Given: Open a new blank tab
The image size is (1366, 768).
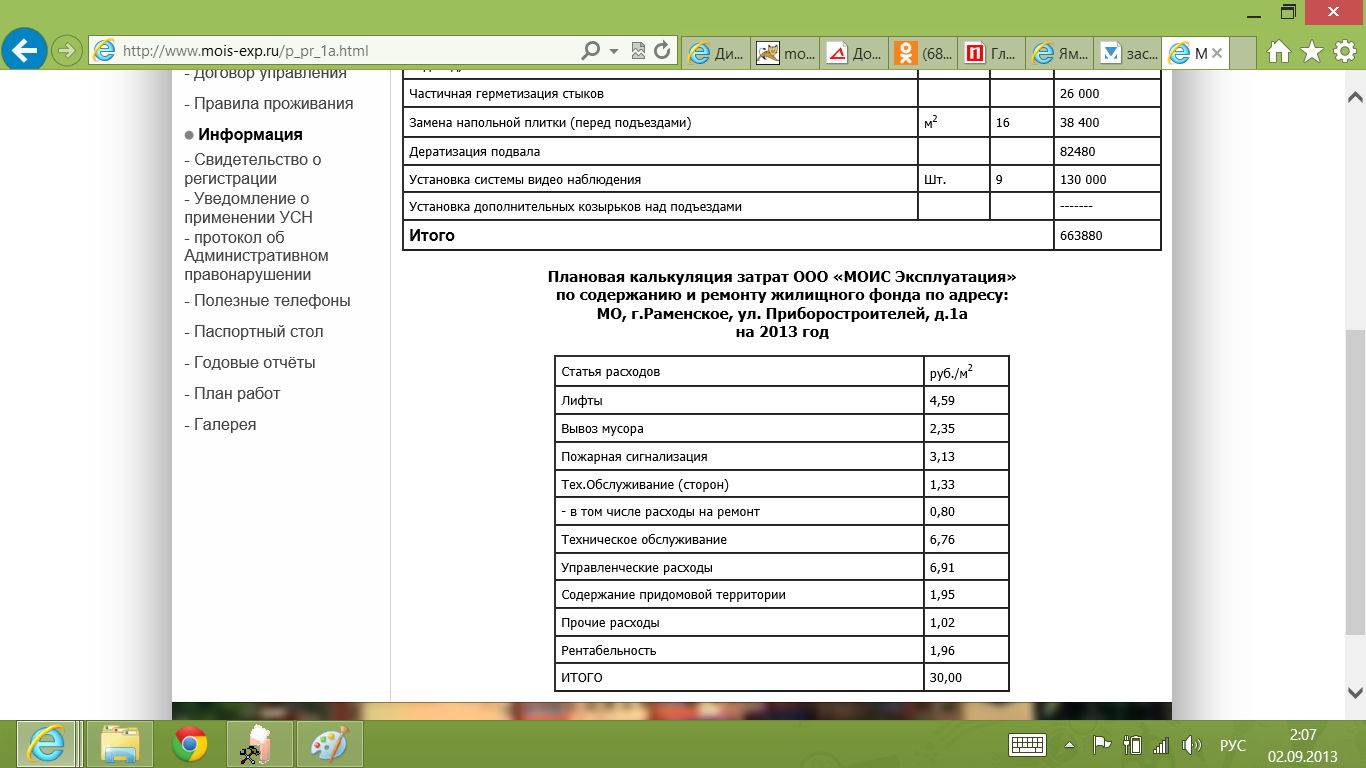Looking at the screenshot, I should click(1243, 53).
